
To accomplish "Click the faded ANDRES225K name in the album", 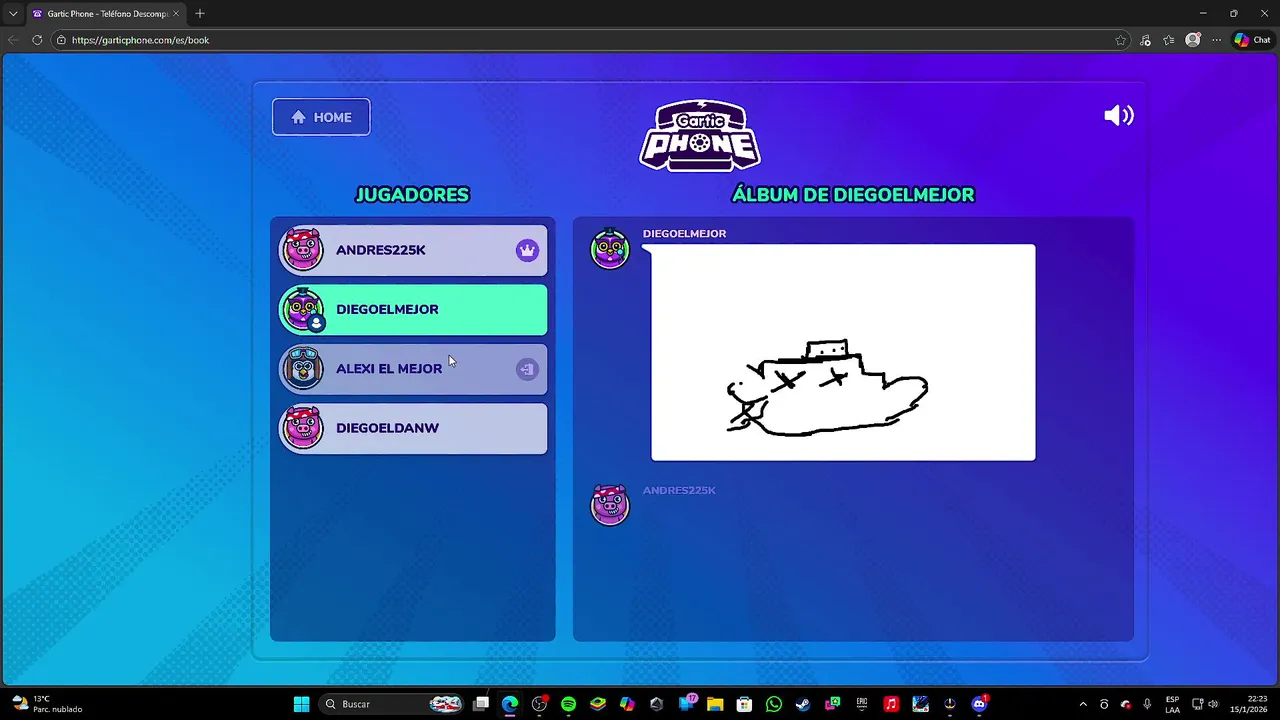I will (679, 490).
